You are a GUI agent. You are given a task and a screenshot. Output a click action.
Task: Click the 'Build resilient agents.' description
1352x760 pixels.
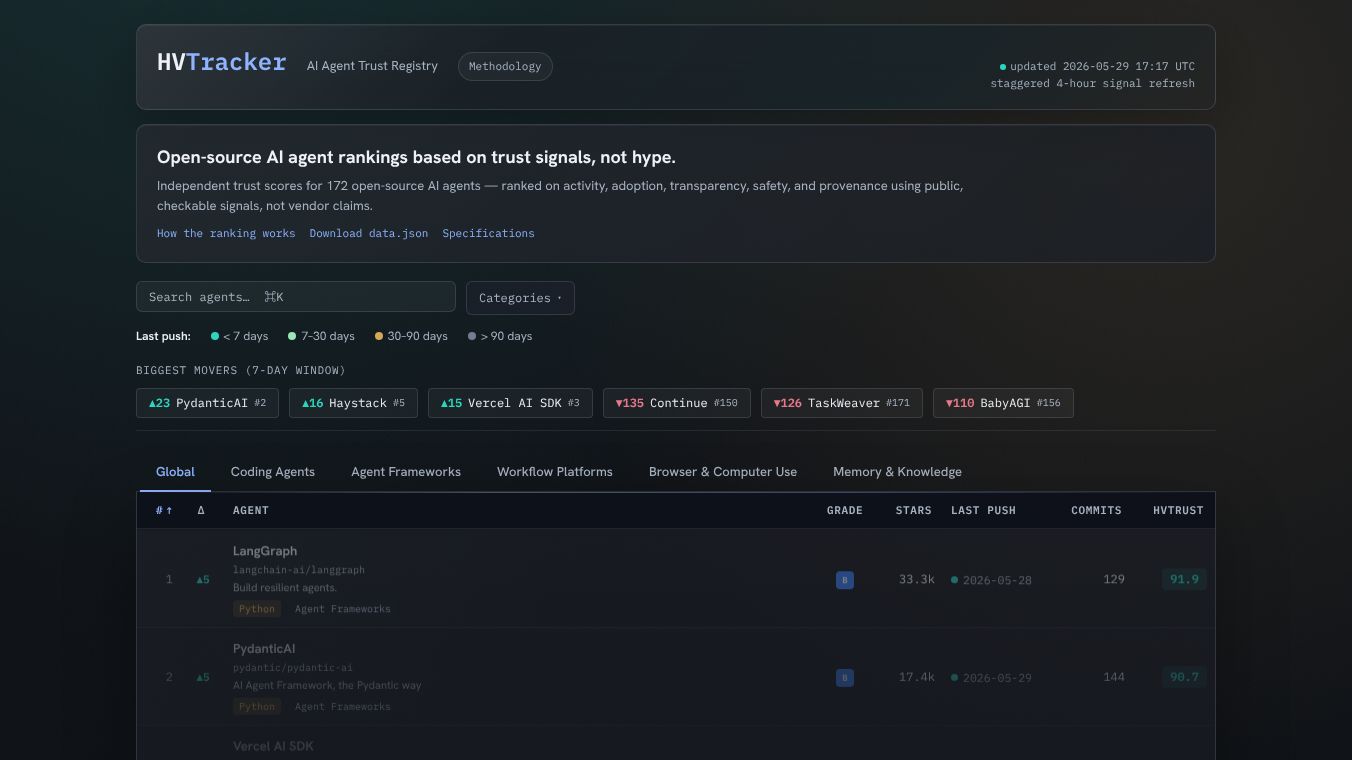point(285,588)
